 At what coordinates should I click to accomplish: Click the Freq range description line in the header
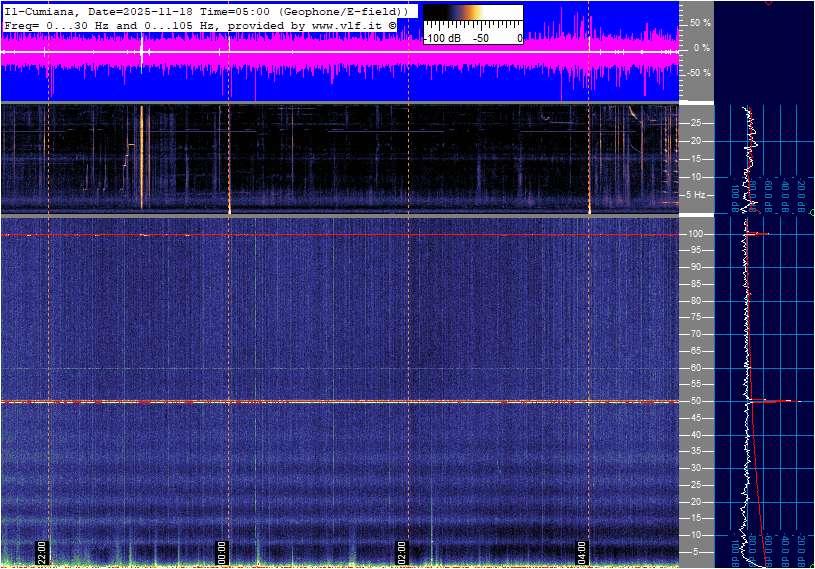[200, 24]
